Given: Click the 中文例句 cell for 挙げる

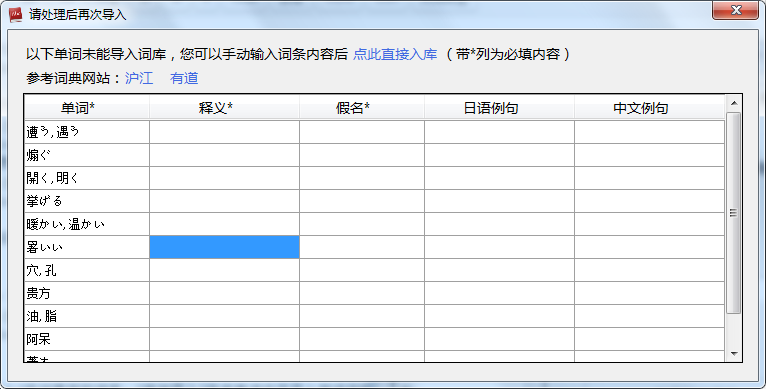Looking at the screenshot, I should coord(650,201).
